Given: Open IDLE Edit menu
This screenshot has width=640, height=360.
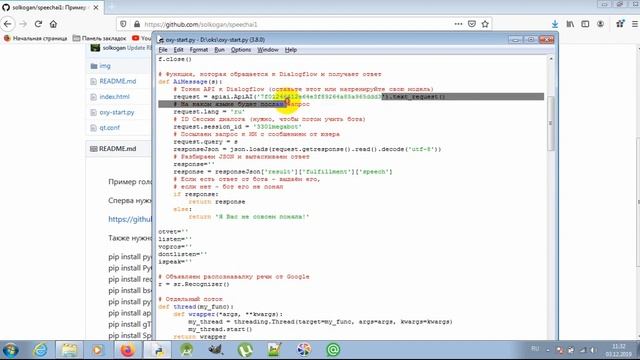Looking at the screenshot, I should tap(178, 50).
